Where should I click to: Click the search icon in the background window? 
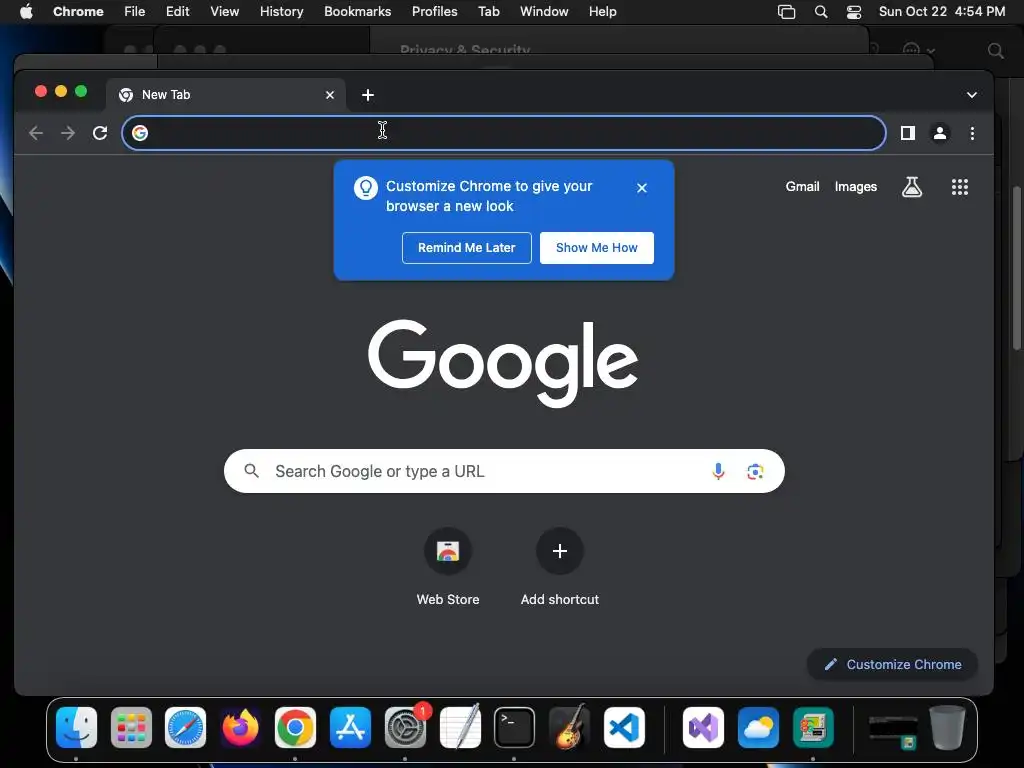coord(995,51)
